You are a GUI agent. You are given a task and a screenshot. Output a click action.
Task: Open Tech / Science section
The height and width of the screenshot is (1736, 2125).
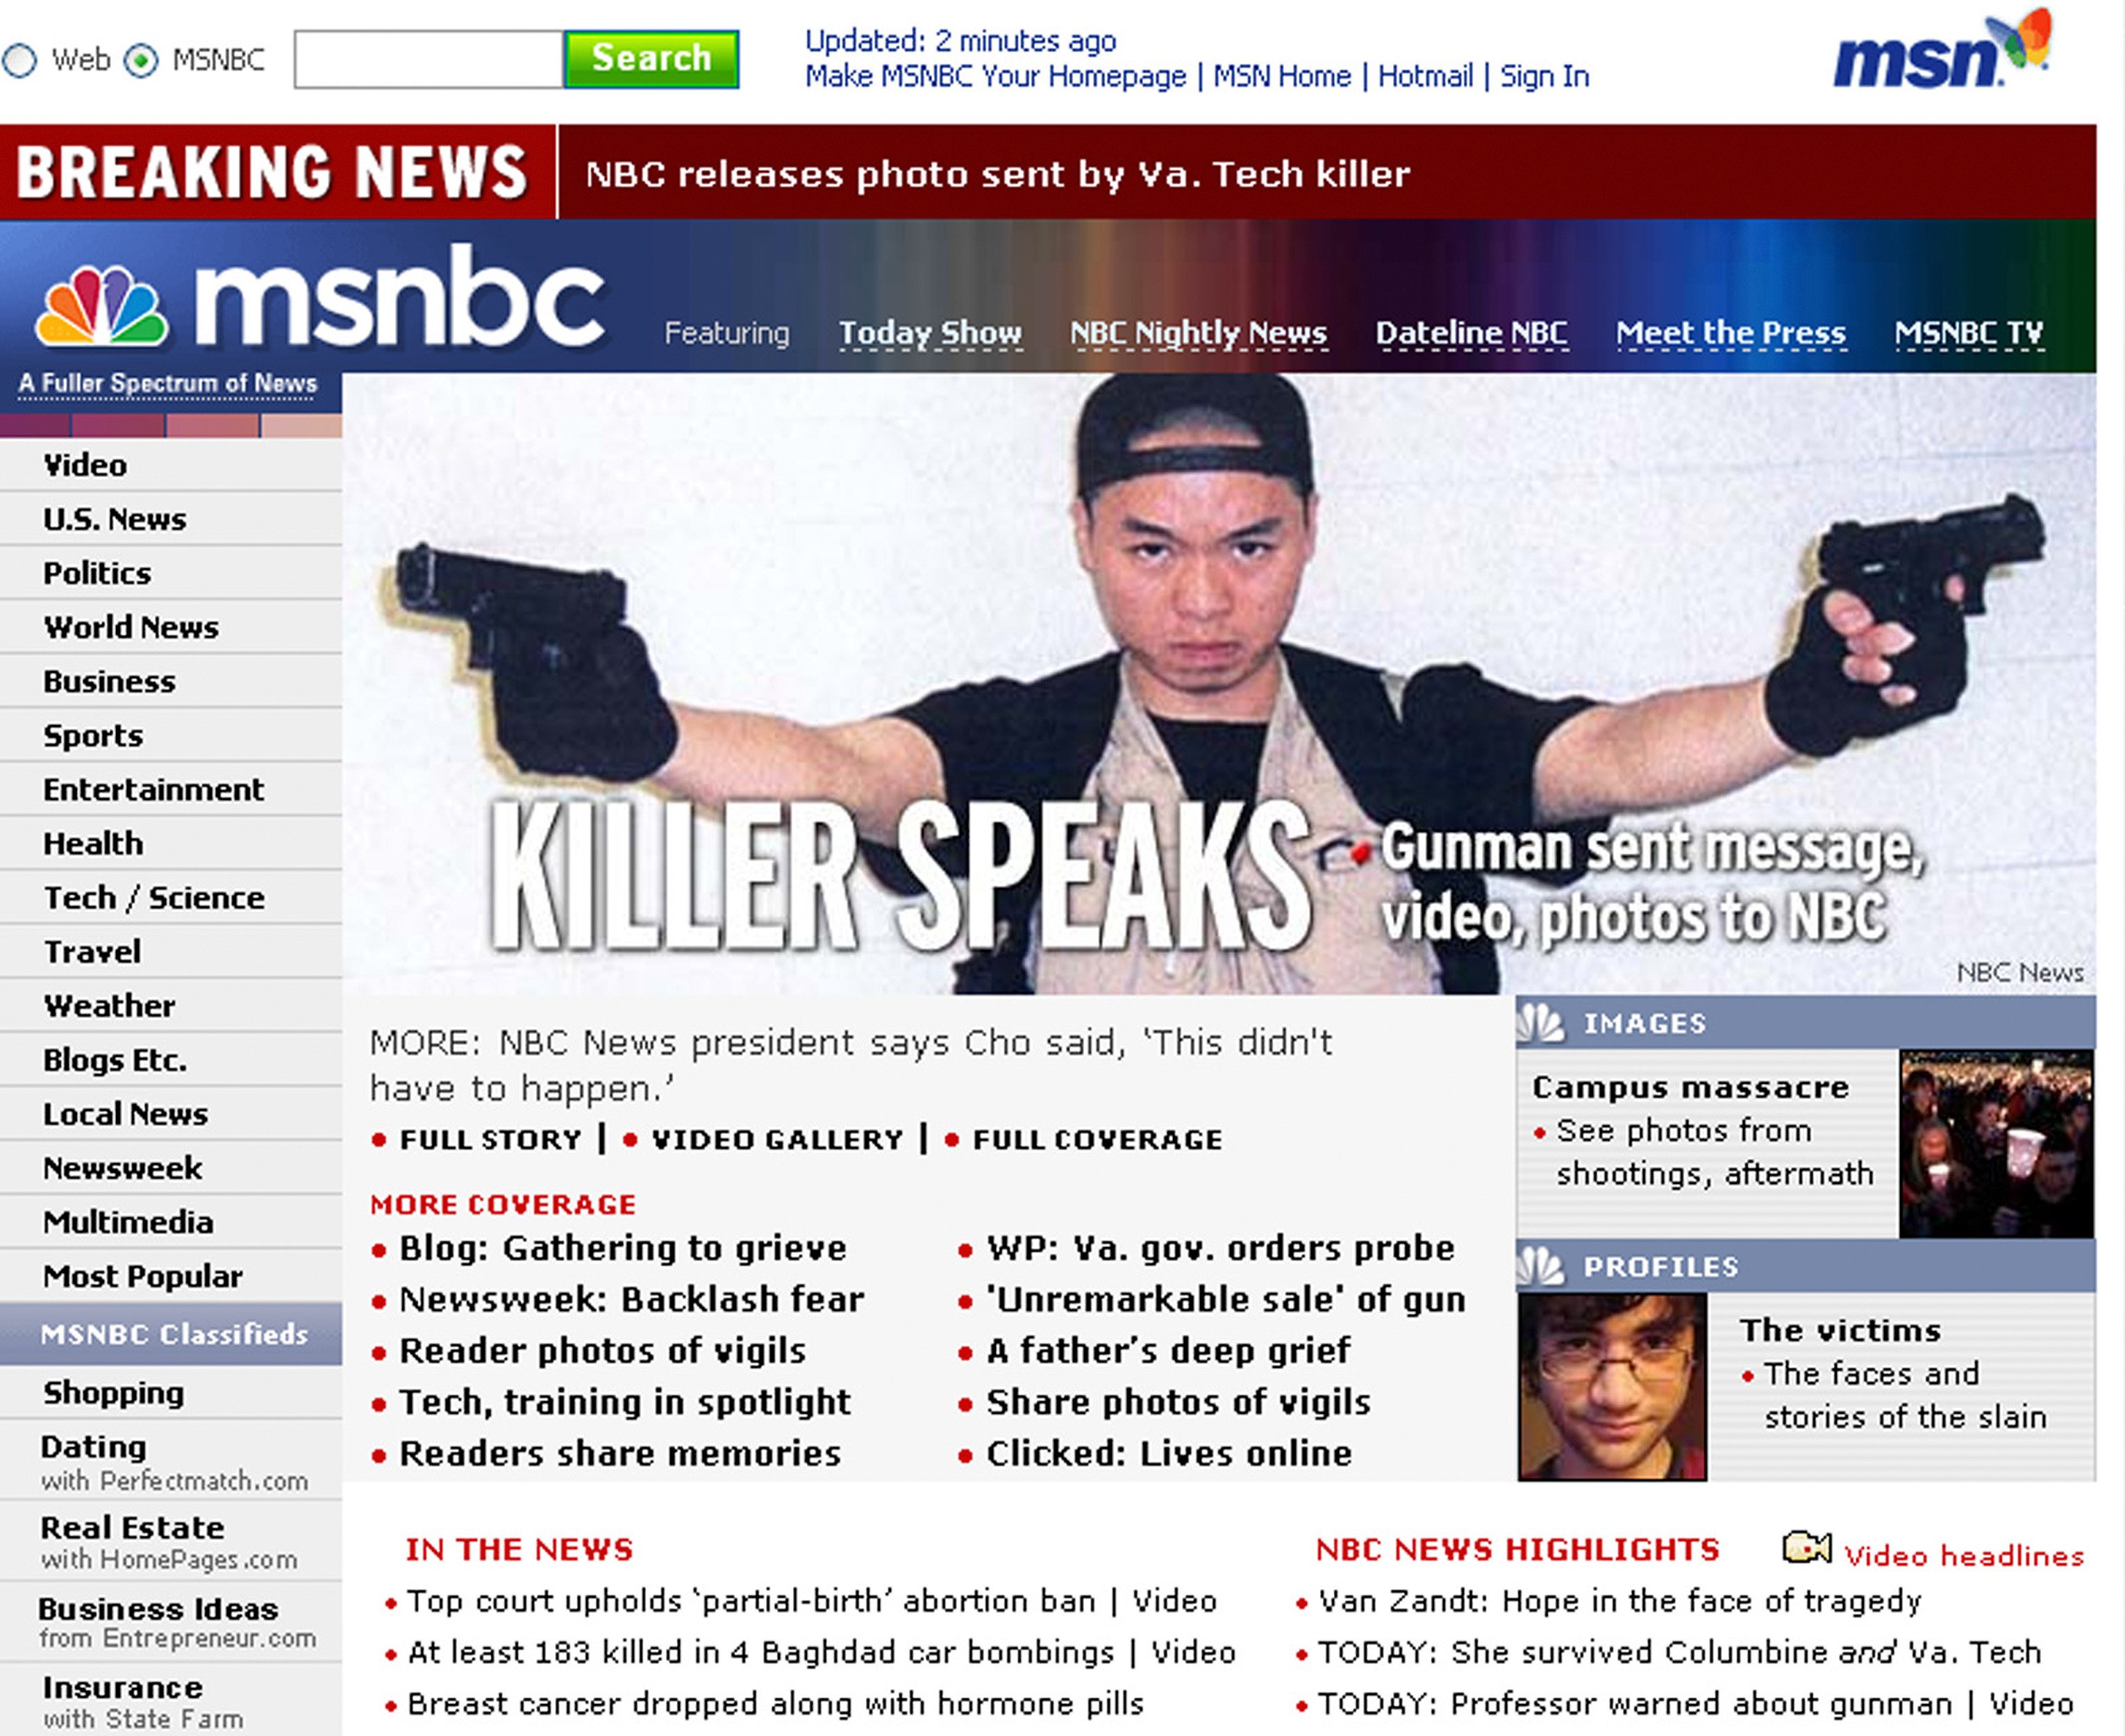pyautogui.click(x=154, y=897)
